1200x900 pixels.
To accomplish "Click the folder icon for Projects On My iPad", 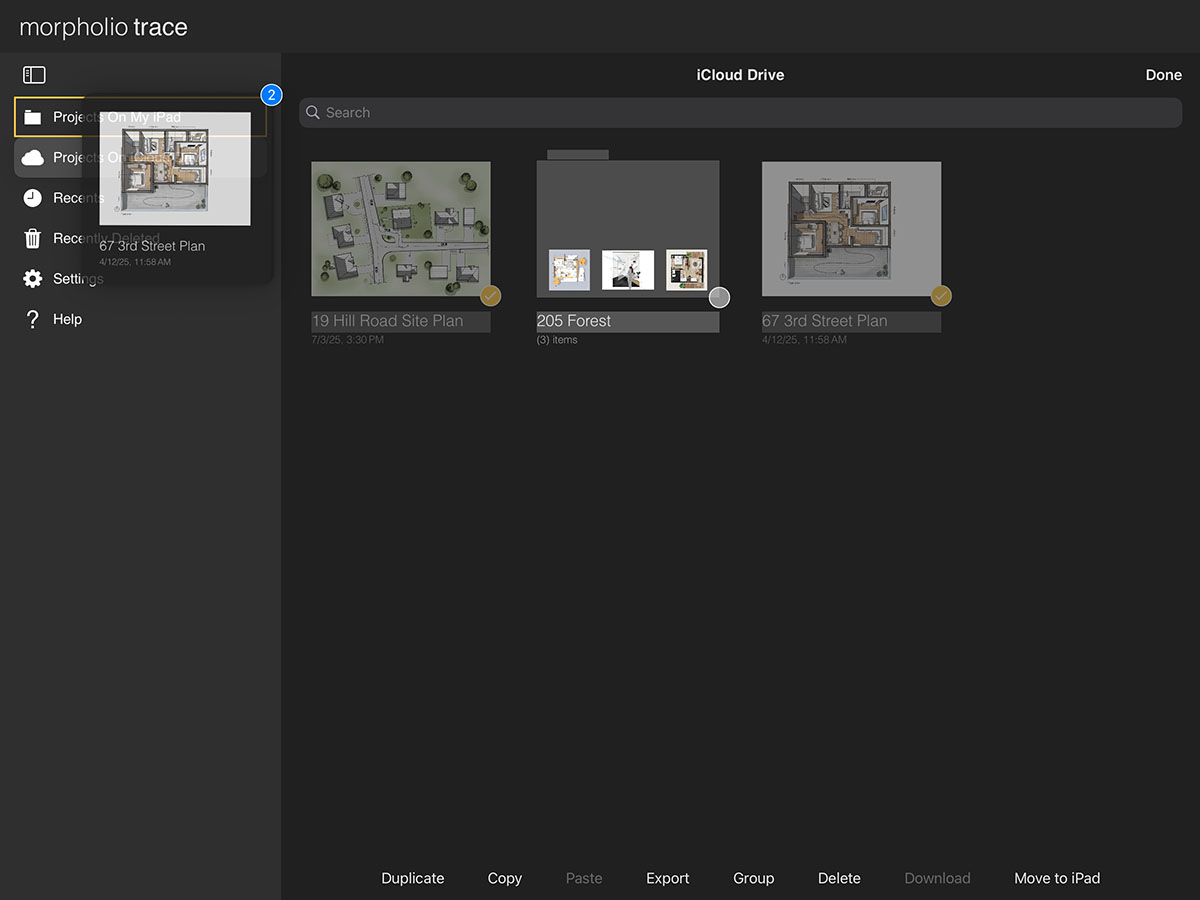I will point(33,118).
